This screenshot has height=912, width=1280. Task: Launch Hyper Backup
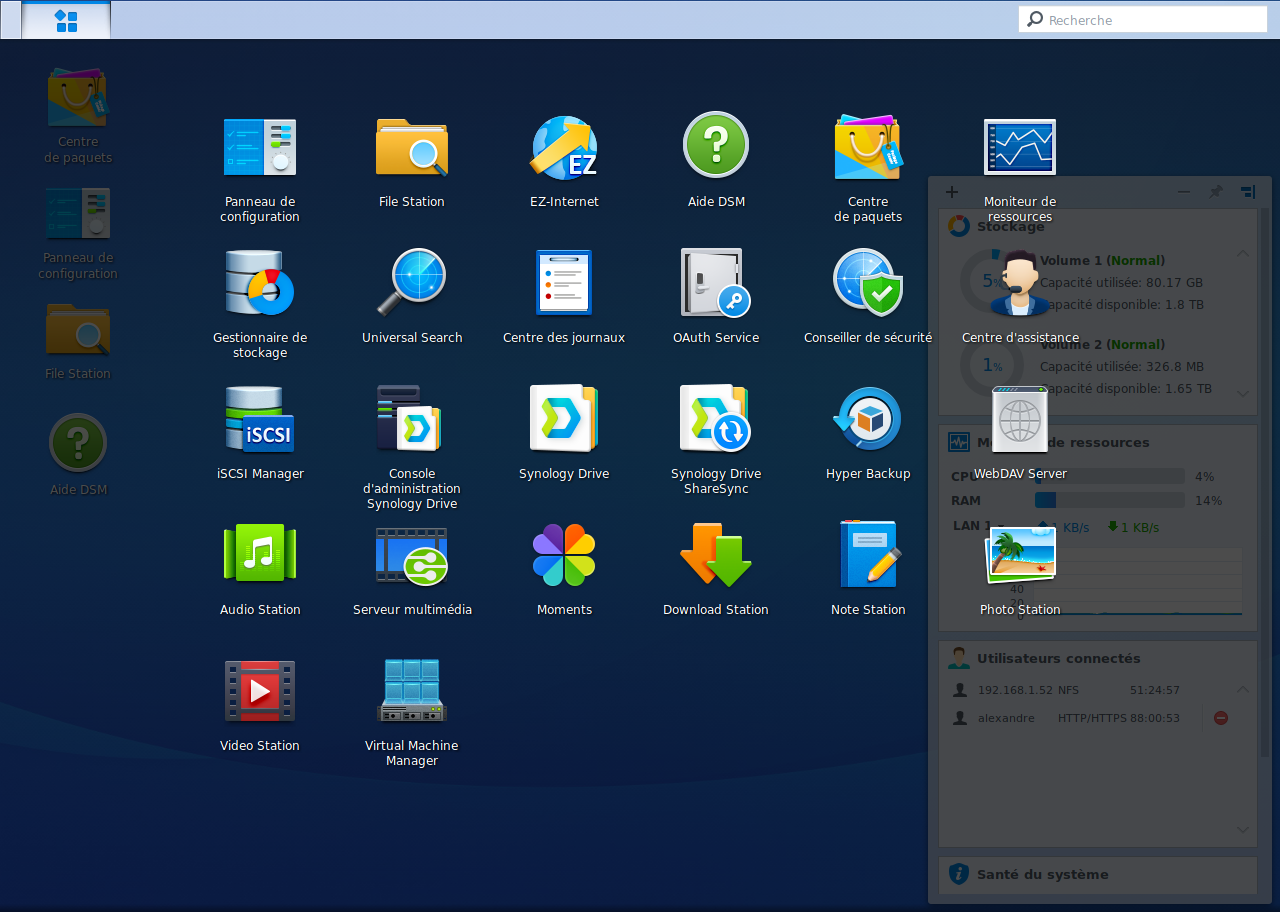tap(868, 420)
